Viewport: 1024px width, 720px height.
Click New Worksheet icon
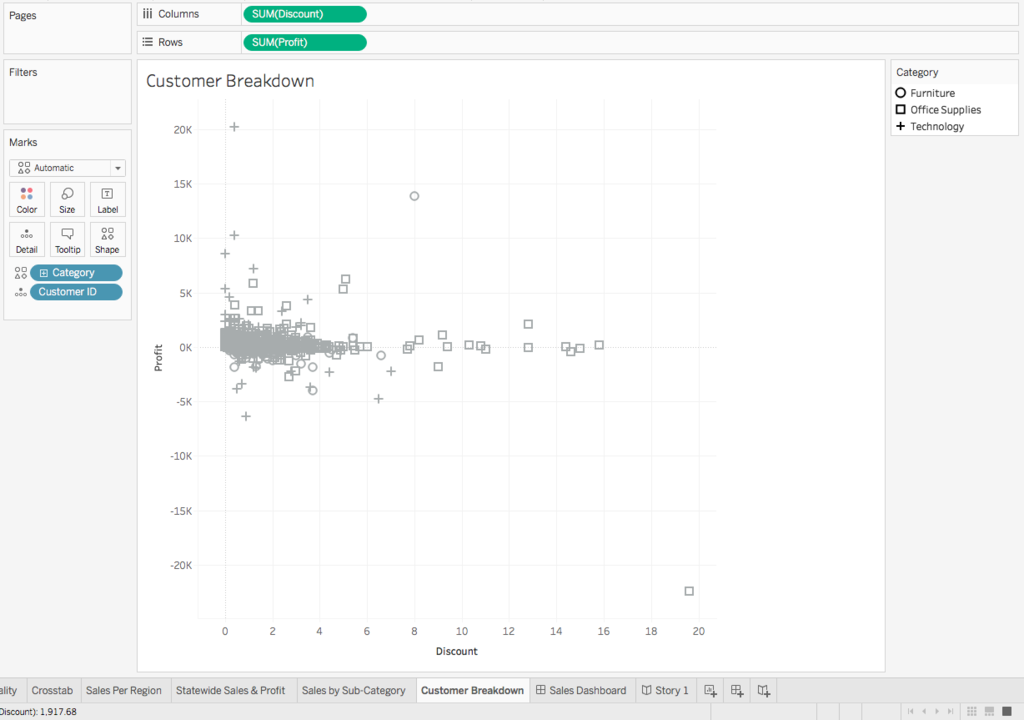tap(711, 691)
